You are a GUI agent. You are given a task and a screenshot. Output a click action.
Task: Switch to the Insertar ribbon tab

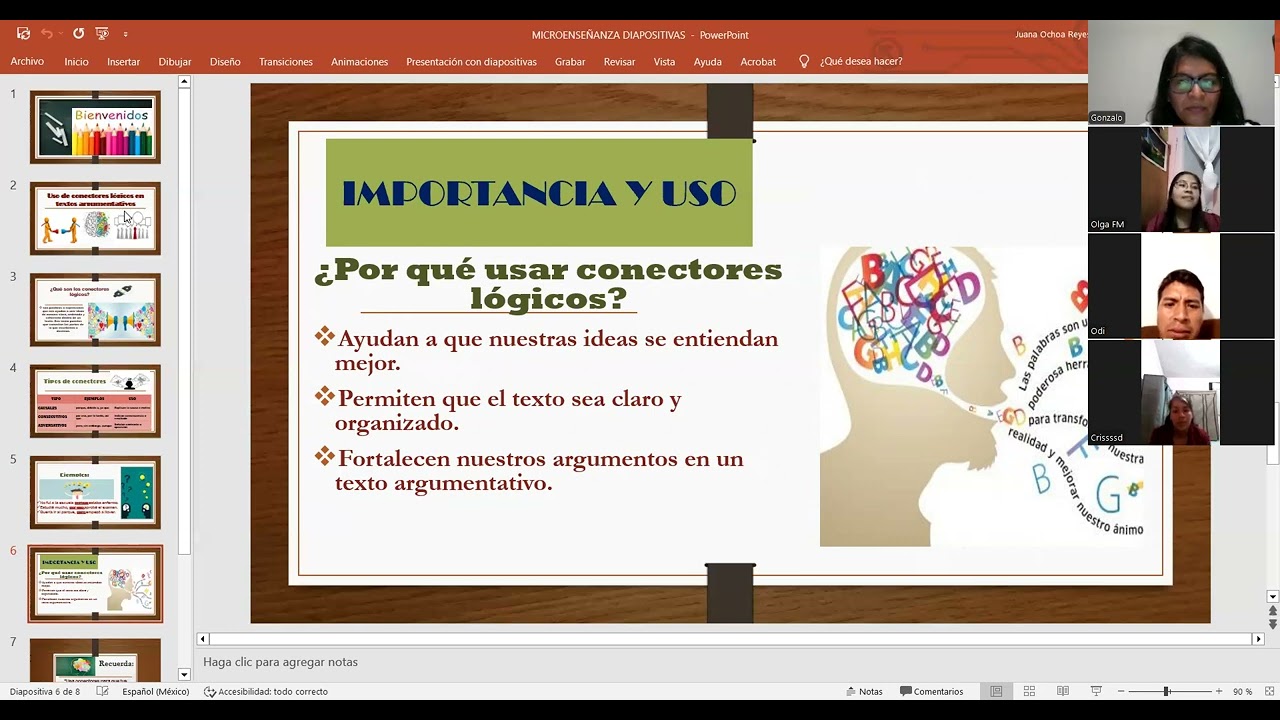123,61
